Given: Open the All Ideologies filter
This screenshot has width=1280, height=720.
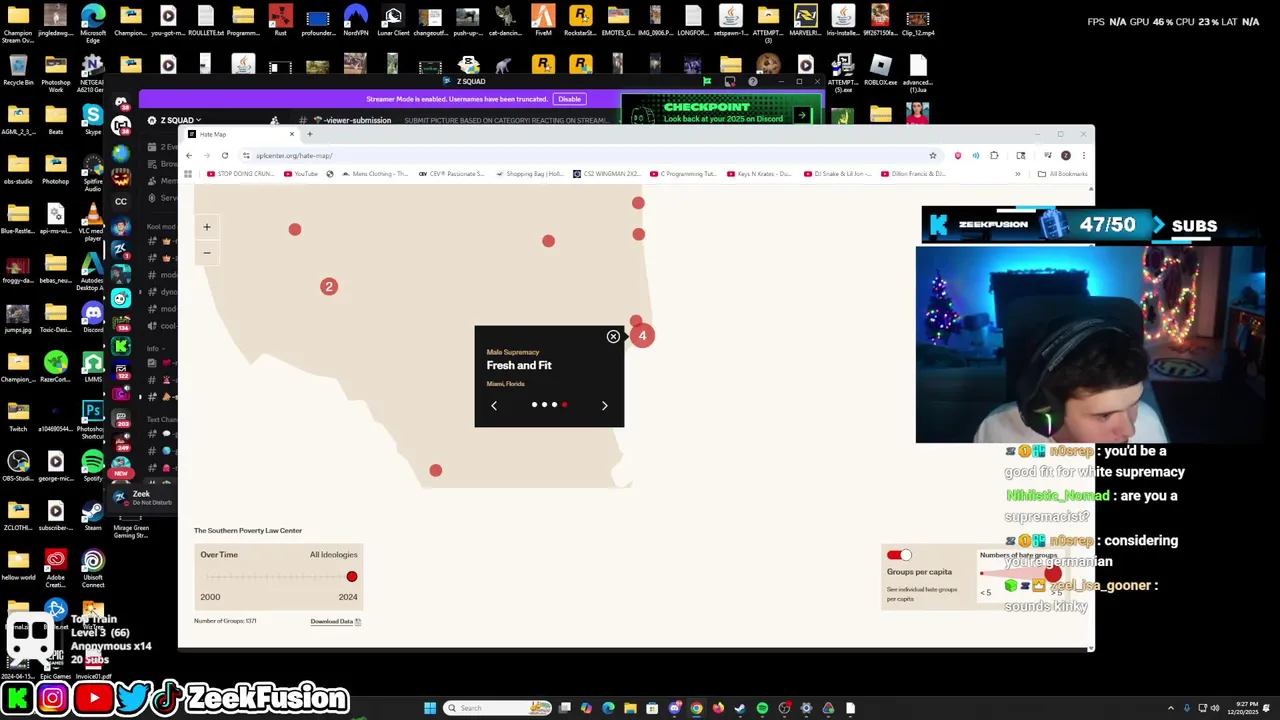Looking at the screenshot, I should click(333, 554).
